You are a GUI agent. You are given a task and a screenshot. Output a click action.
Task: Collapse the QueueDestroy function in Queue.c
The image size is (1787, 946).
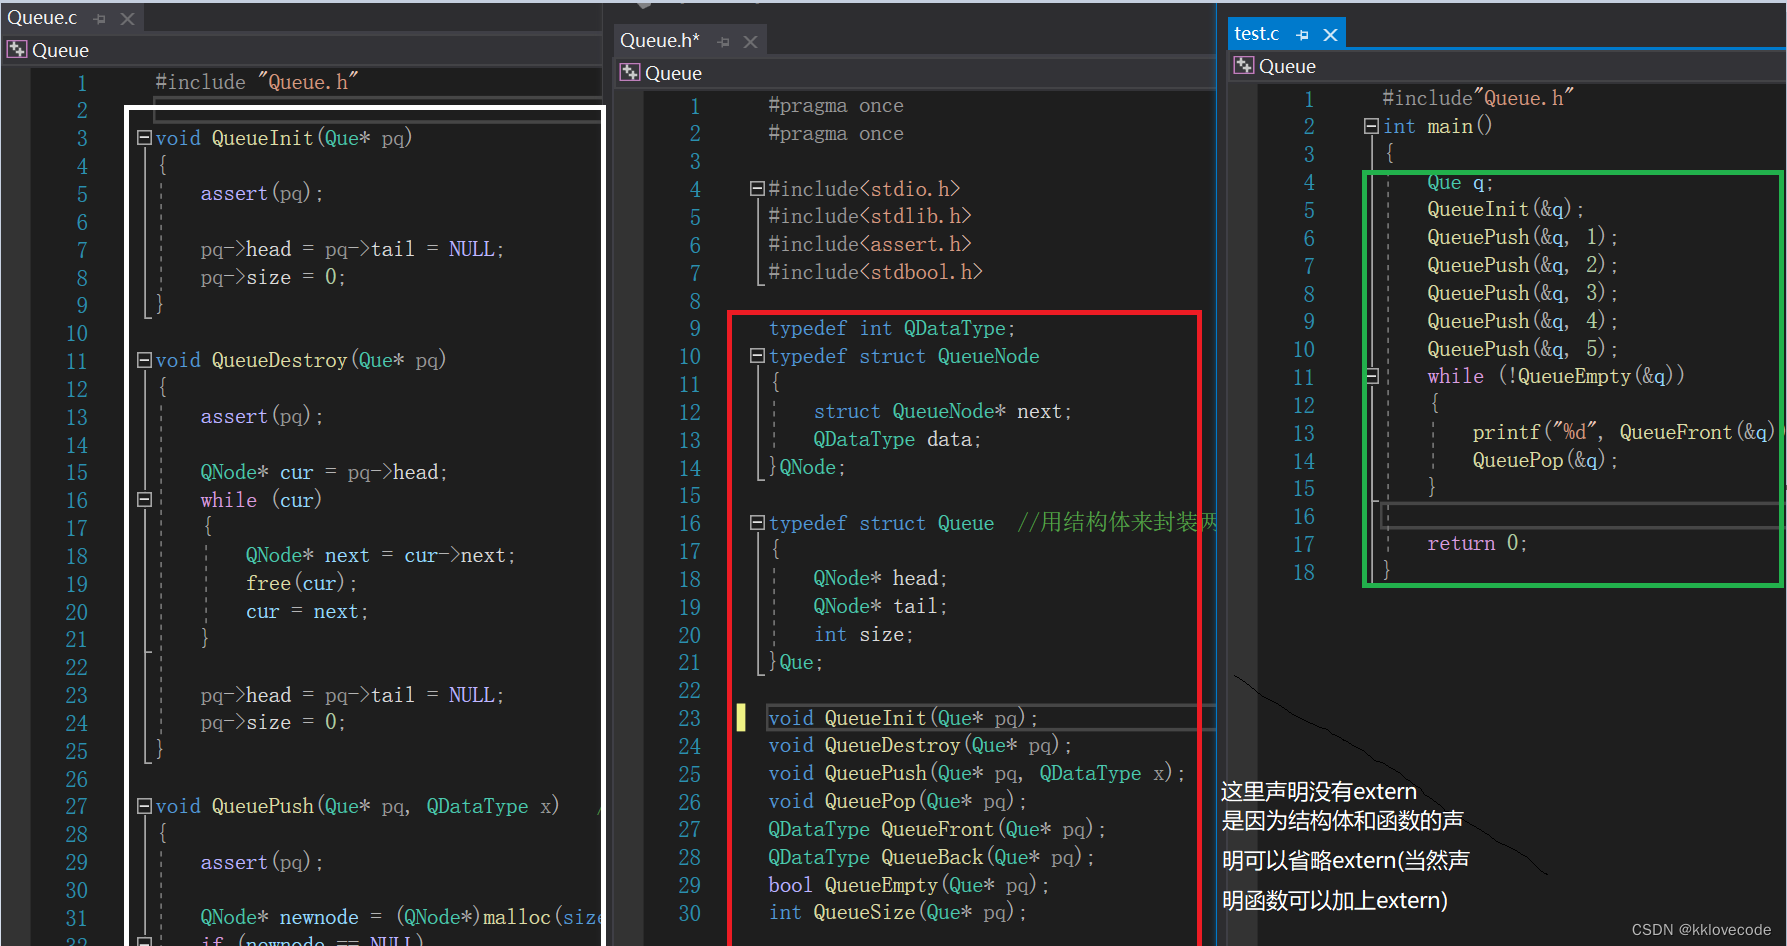tap(143, 359)
